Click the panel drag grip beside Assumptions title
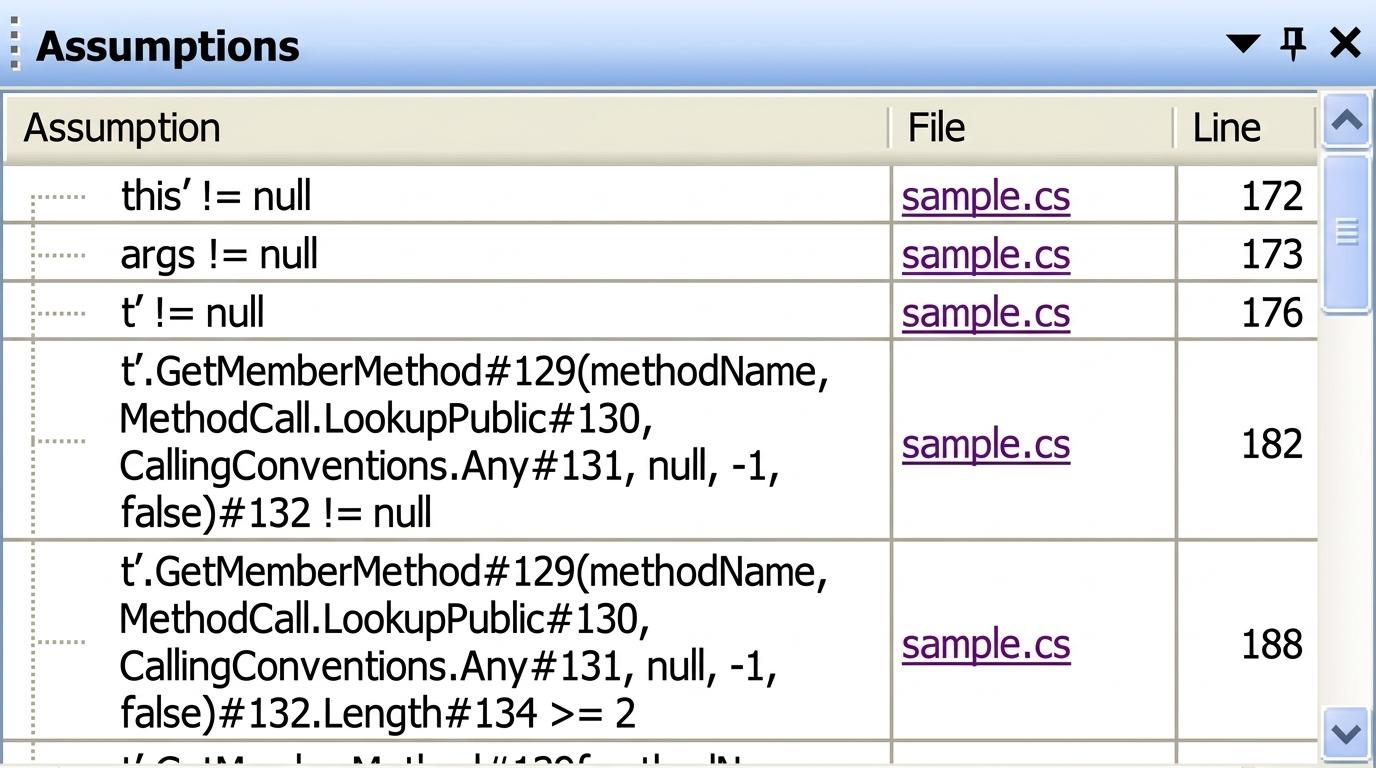The height and width of the screenshot is (768, 1376). (x=14, y=44)
